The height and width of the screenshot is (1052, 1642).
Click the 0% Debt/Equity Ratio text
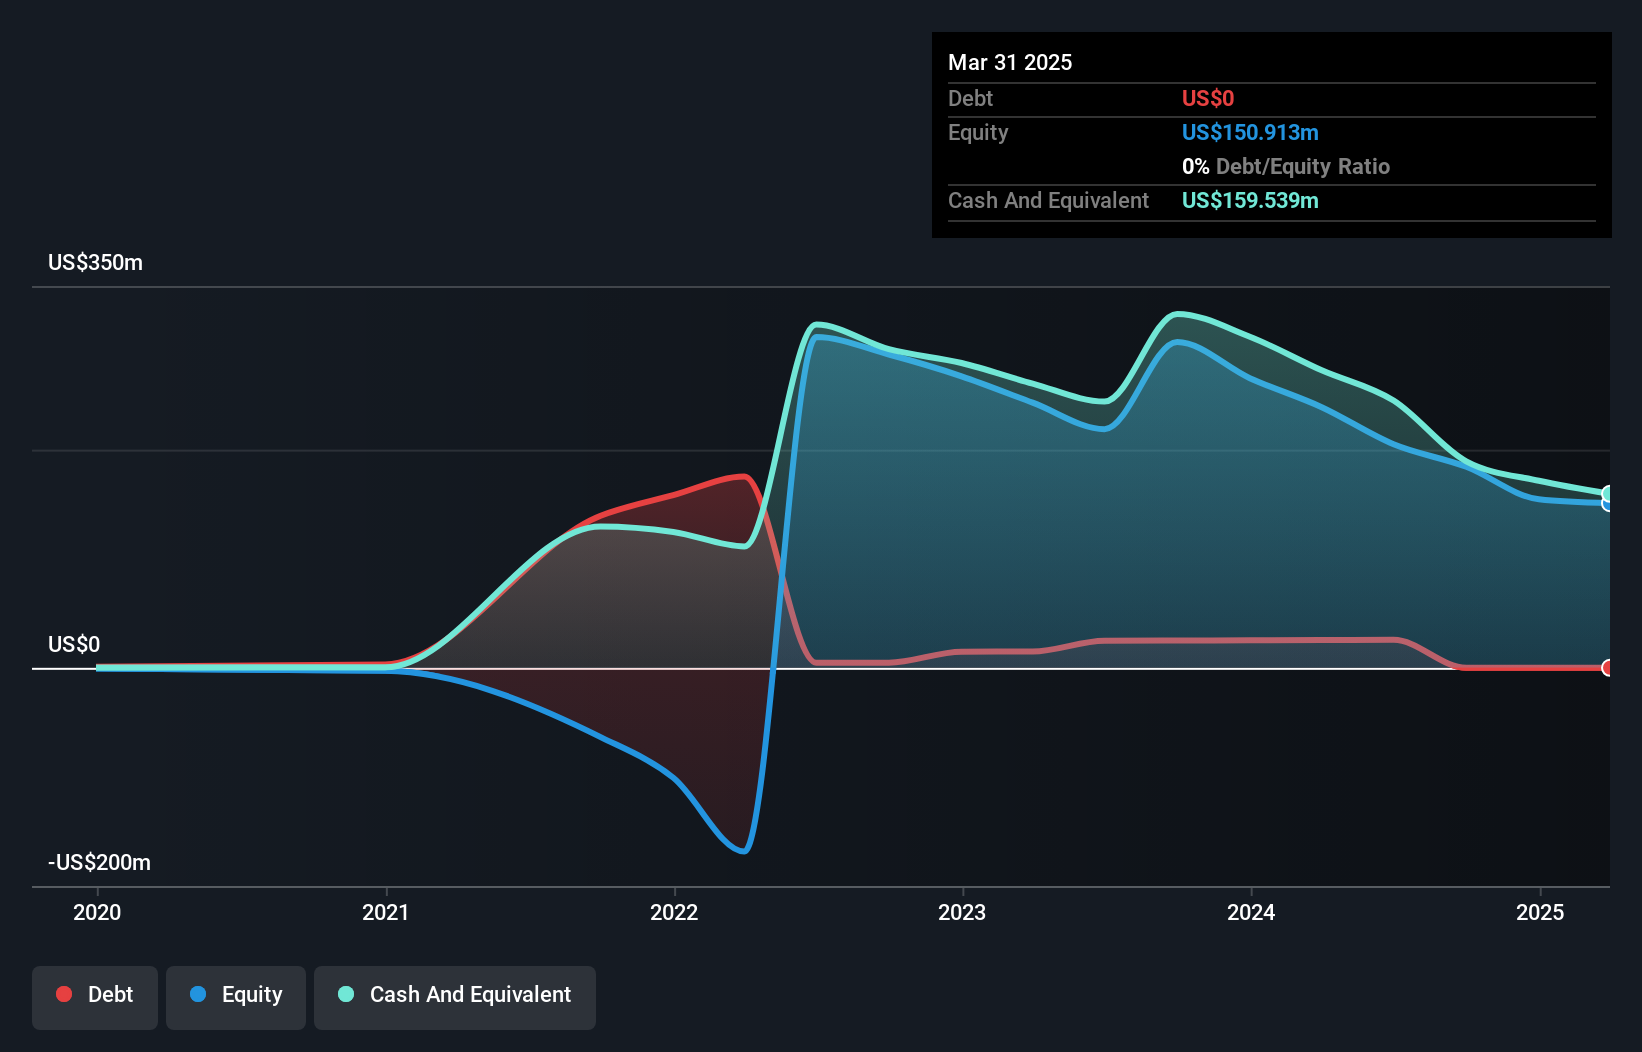1286,166
